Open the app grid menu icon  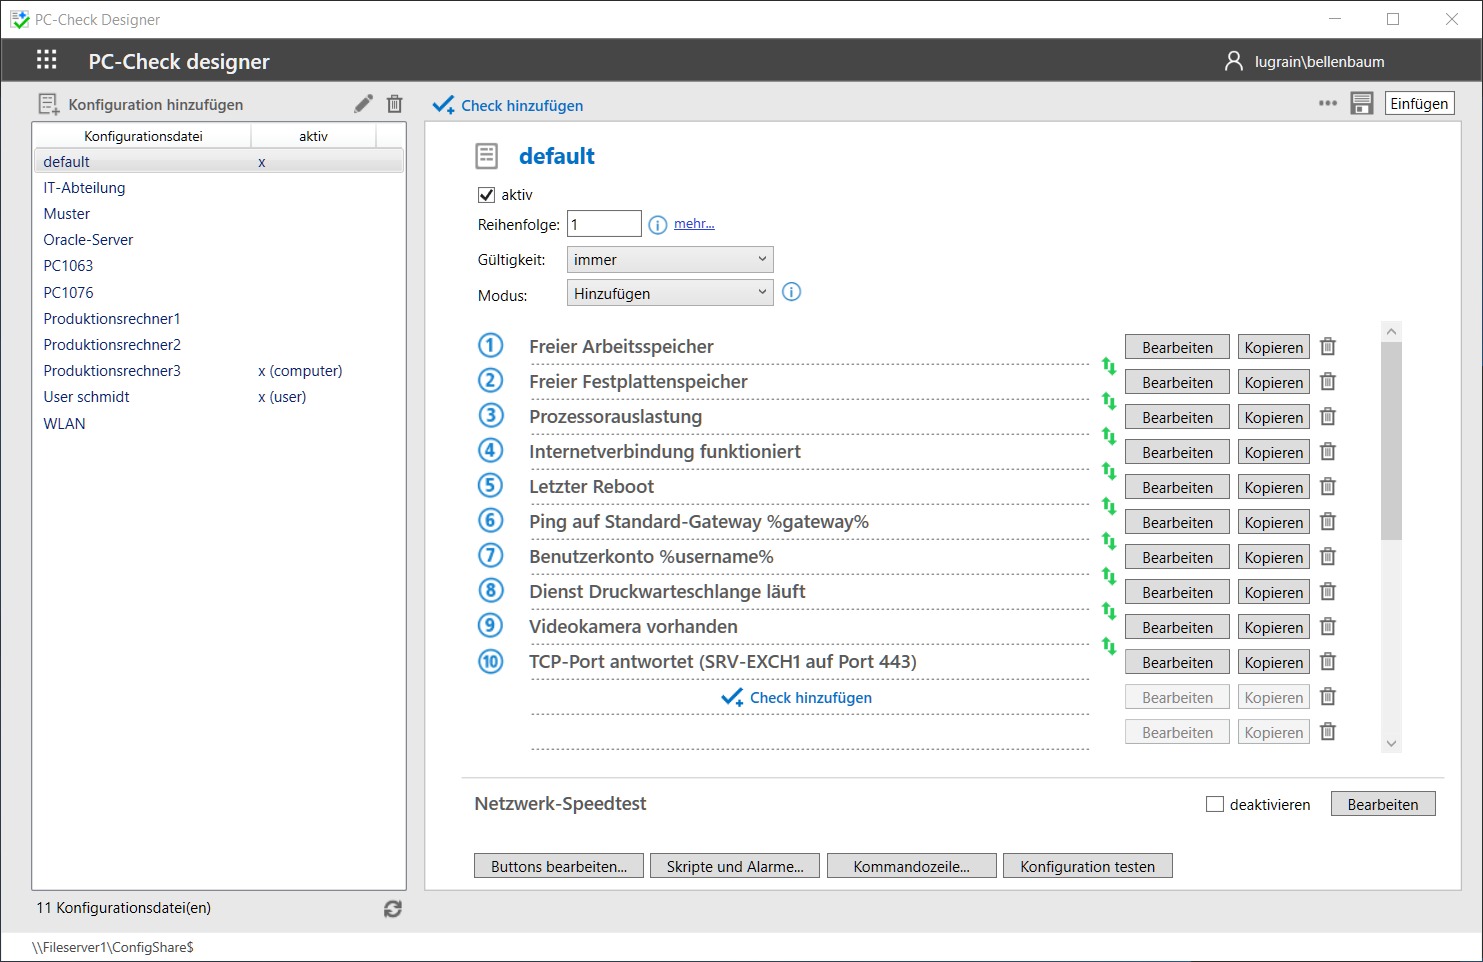pyautogui.click(x=46, y=60)
